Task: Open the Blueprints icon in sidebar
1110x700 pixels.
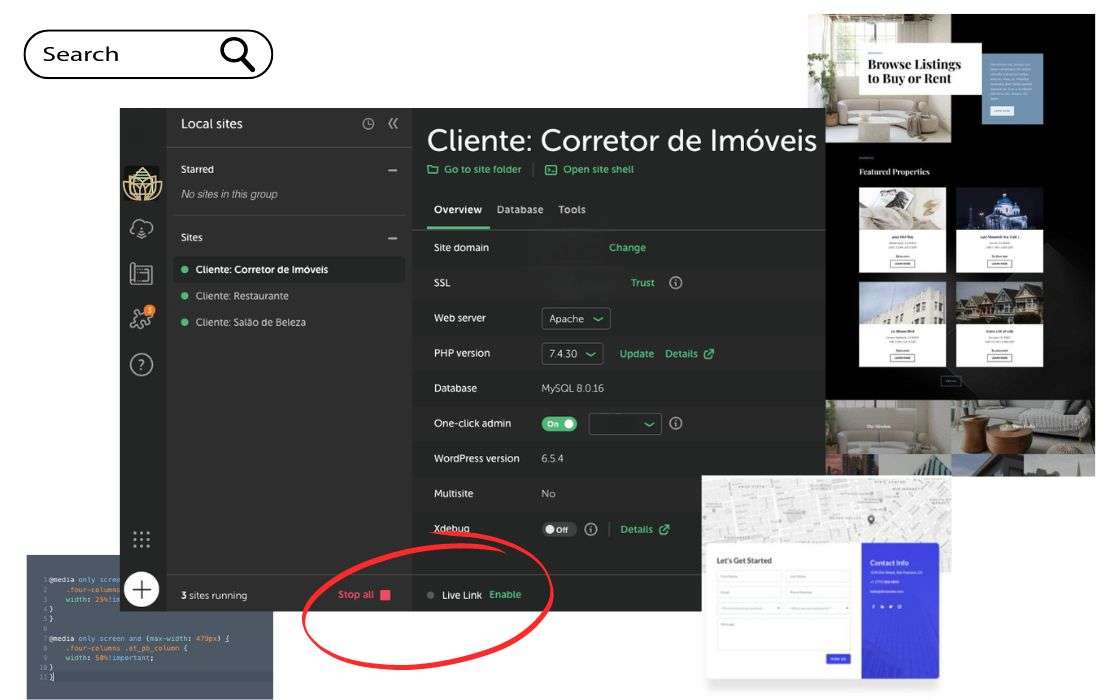Action: click(142, 273)
